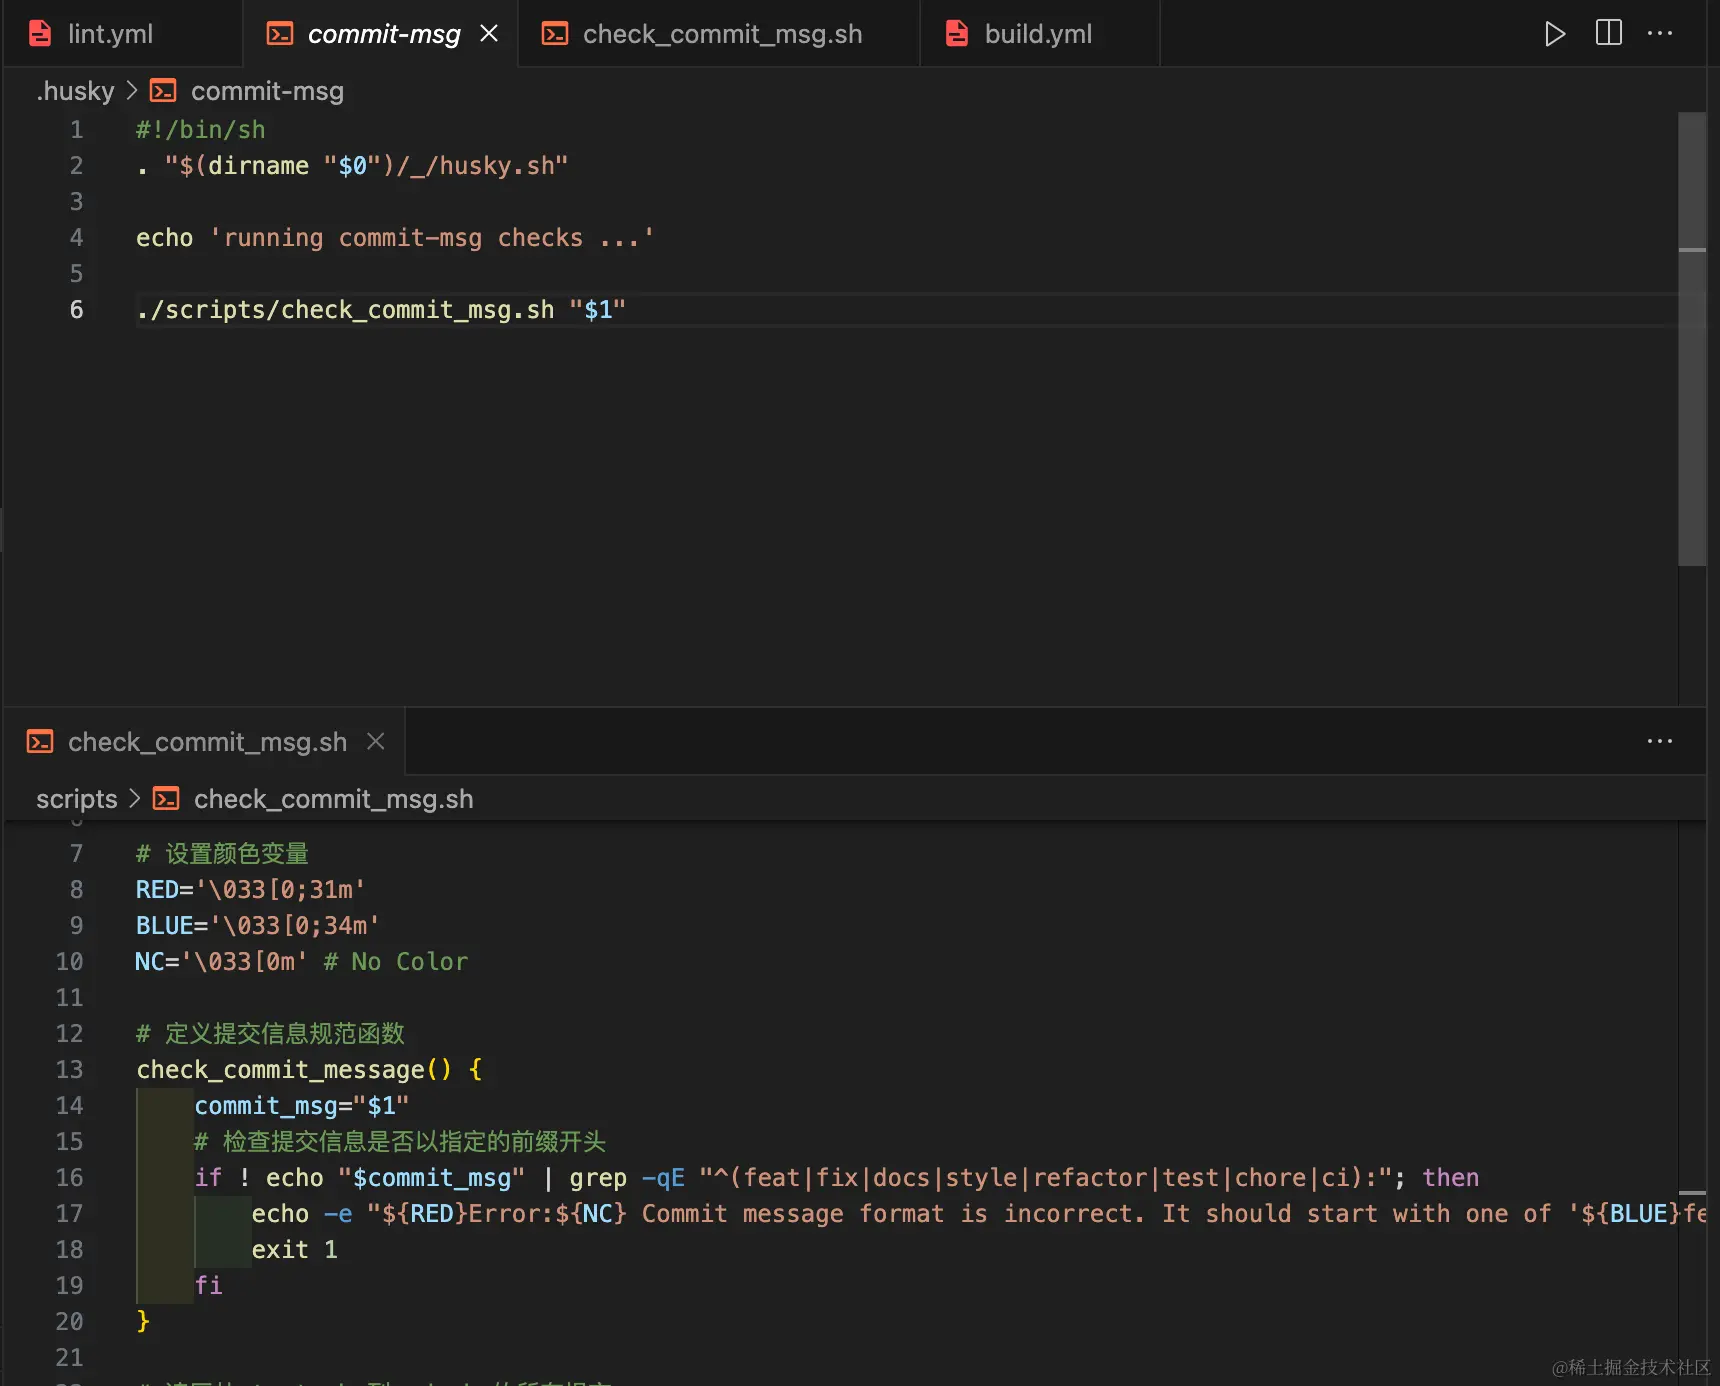Click the shell icon on top check_commit_msg.sh tab
Viewport: 1720px width, 1386px height.
point(555,34)
